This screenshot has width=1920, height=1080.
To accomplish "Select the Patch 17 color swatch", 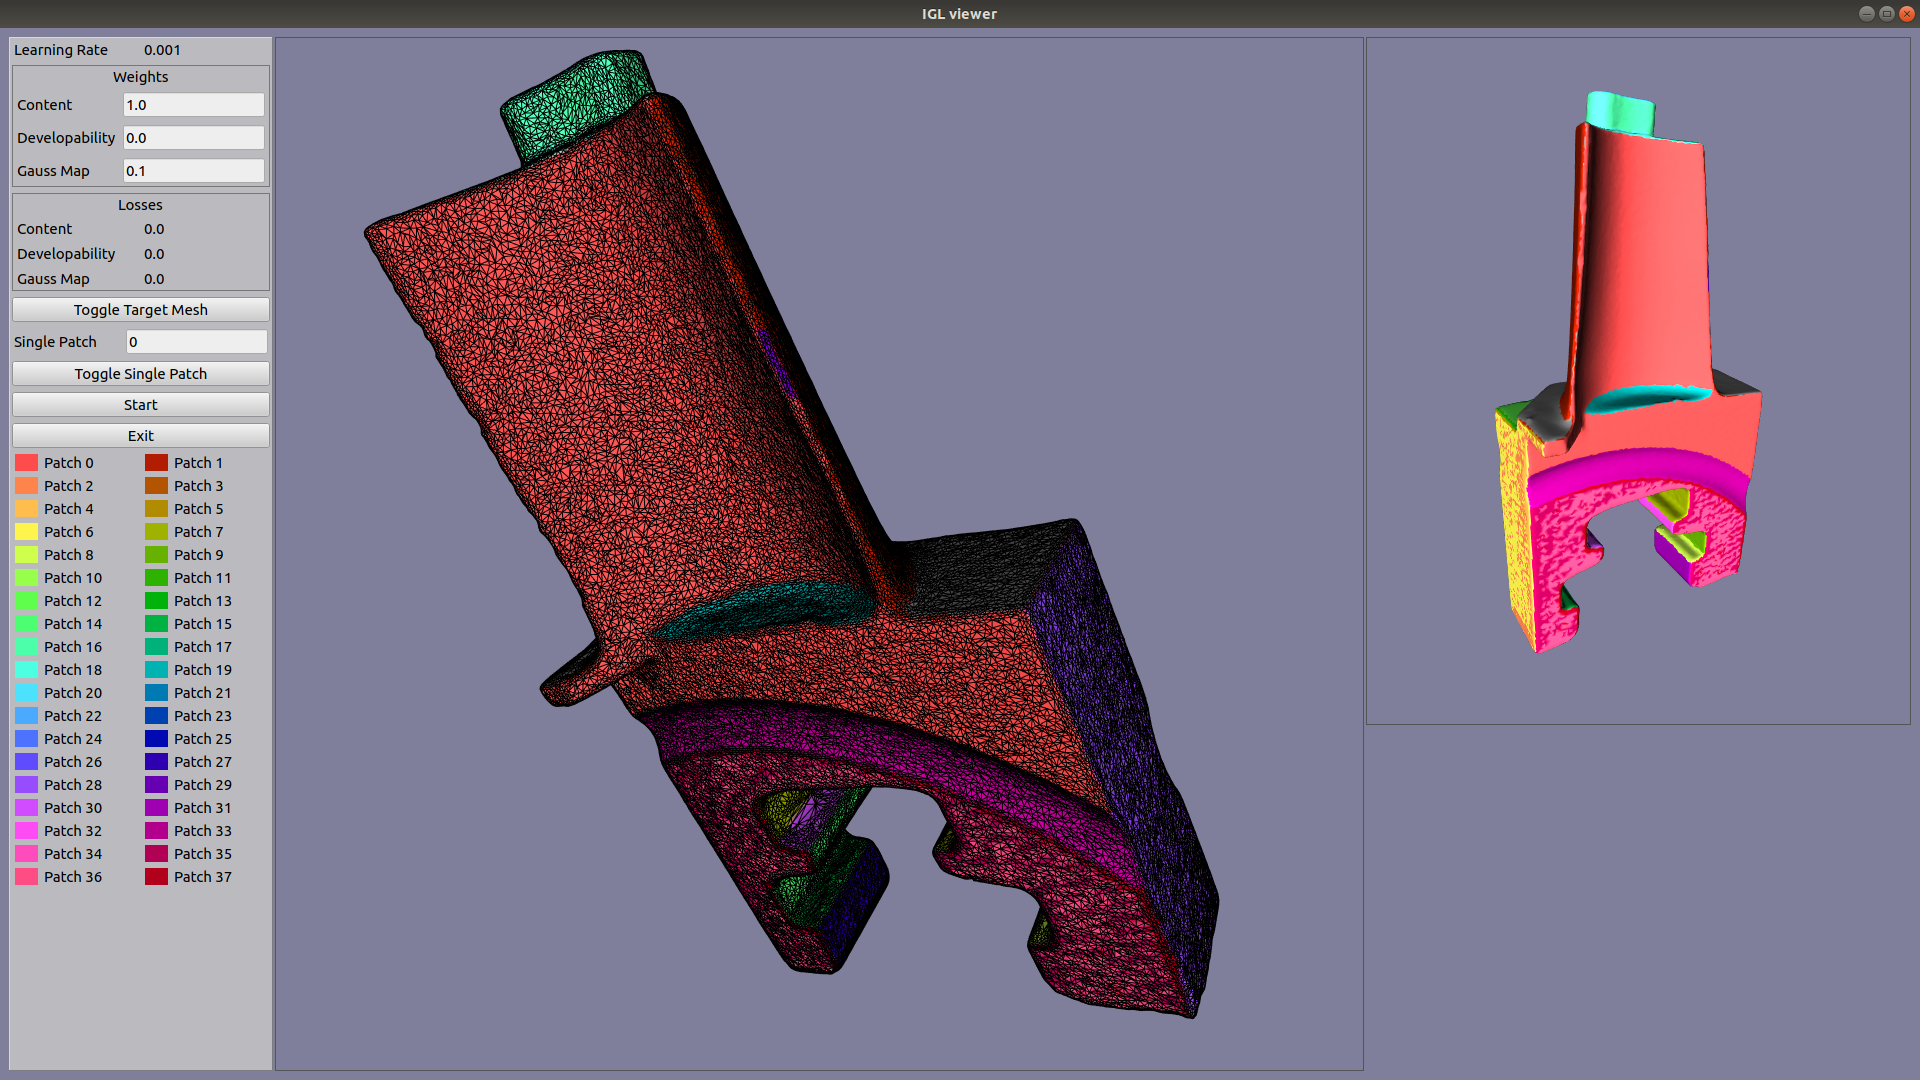I will (x=156, y=647).
